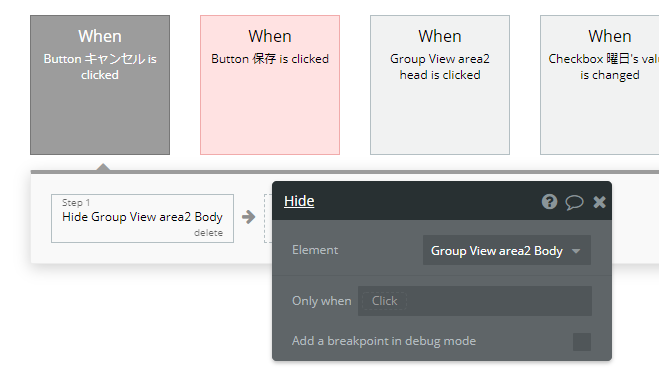
Task: Click the dropdown caret beside Group View area2 Body
Action: [x=576, y=251]
